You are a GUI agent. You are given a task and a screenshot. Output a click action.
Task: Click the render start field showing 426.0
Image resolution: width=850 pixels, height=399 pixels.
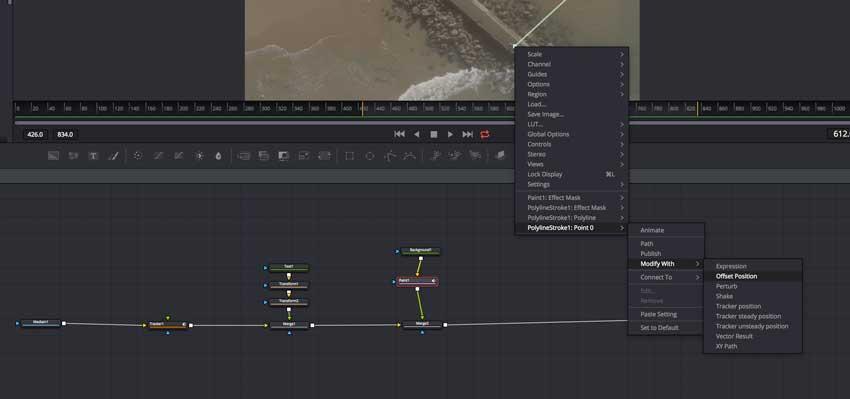(x=35, y=134)
